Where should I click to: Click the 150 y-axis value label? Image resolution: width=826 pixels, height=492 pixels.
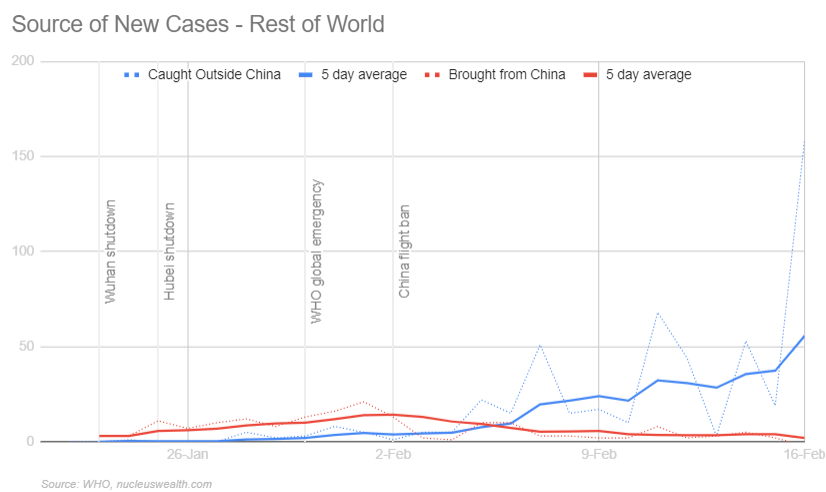[22, 157]
